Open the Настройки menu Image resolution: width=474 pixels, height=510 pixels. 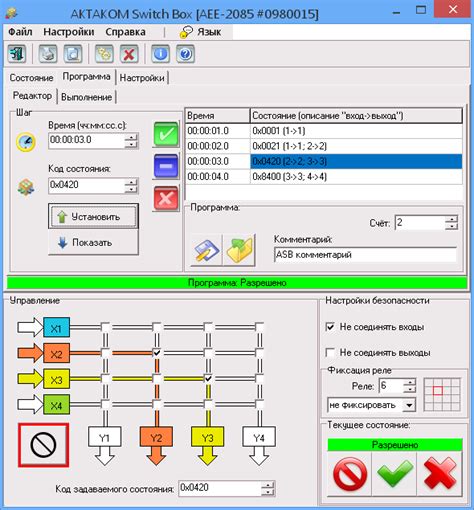(69, 32)
